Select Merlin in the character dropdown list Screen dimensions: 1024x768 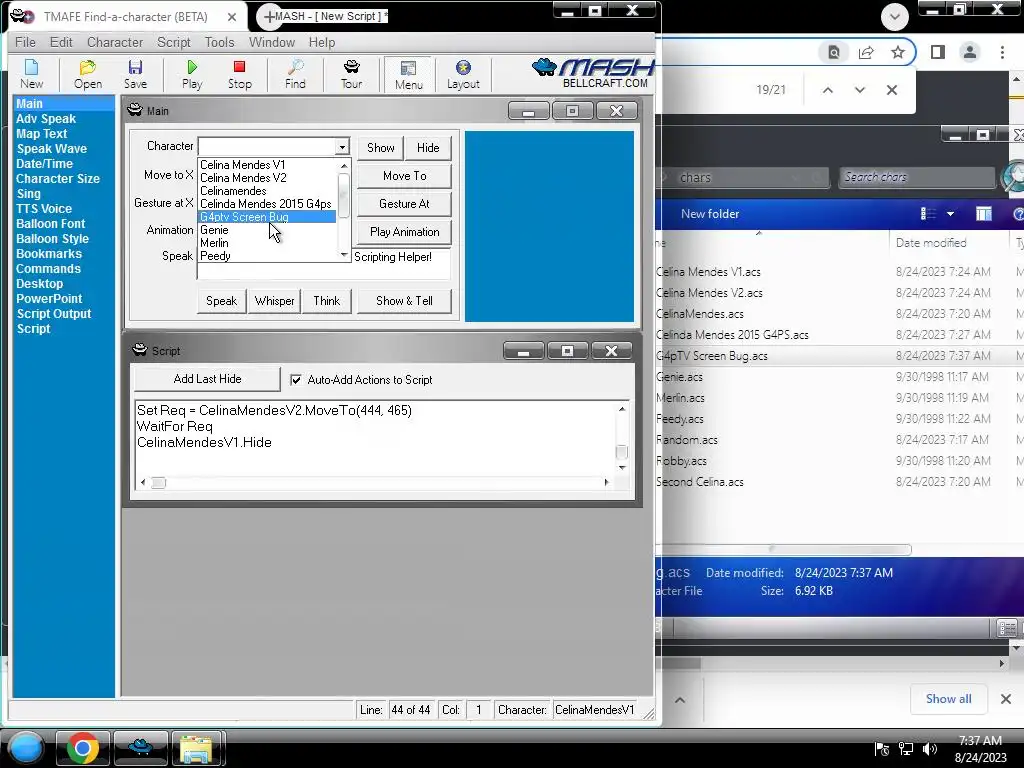267,243
